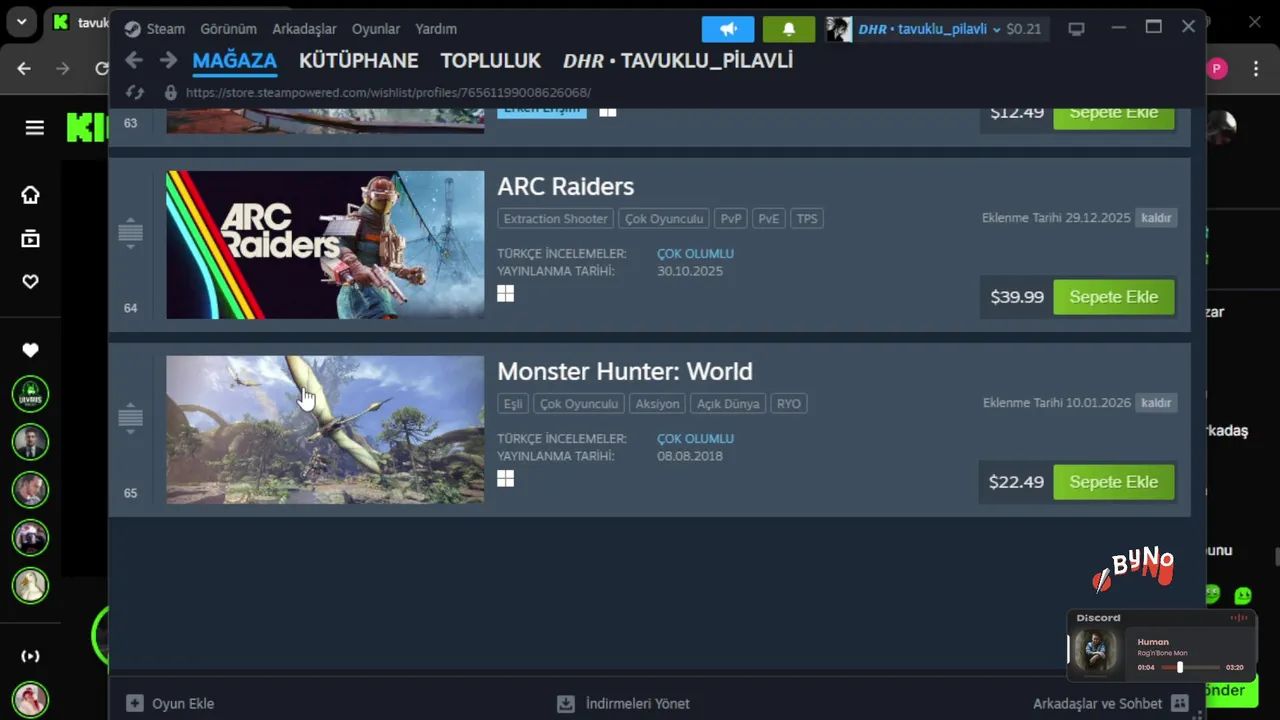The image size is (1280, 720).
Task: Open Monster Hunter ÇOK OLUMLU reviews
Action: (x=695, y=439)
